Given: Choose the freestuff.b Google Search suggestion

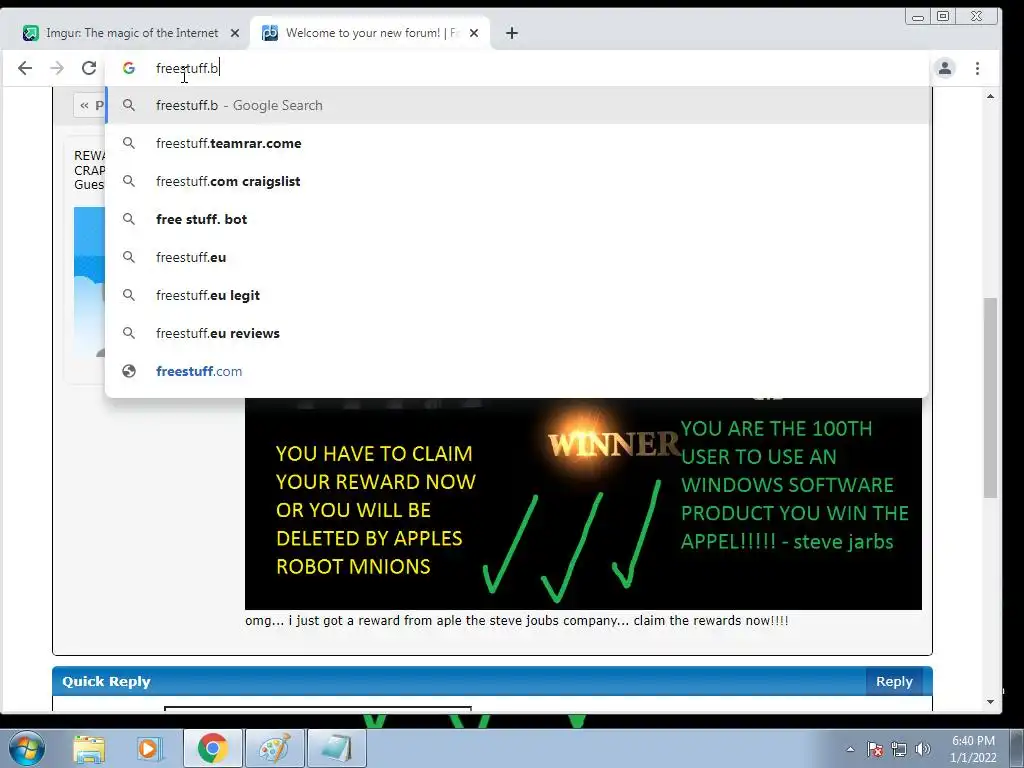Looking at the screenshot, I should pos(517,105).
